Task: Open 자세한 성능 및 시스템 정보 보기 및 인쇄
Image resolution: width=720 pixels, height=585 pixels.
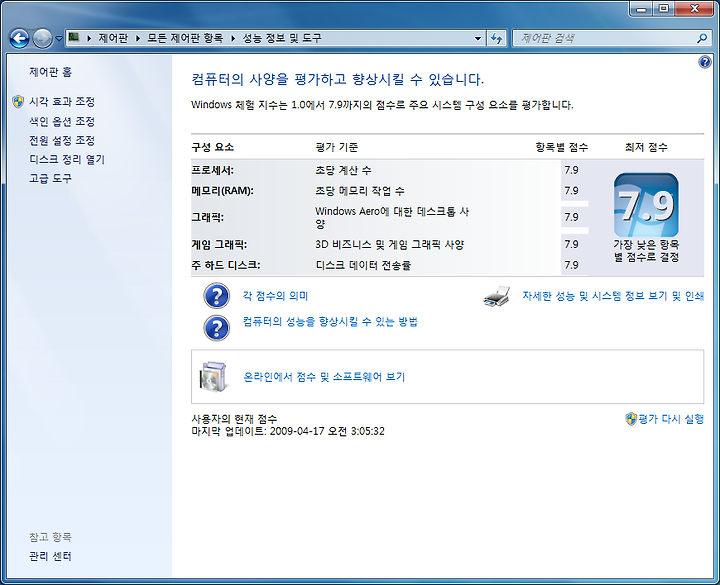Action: [613, 296]
